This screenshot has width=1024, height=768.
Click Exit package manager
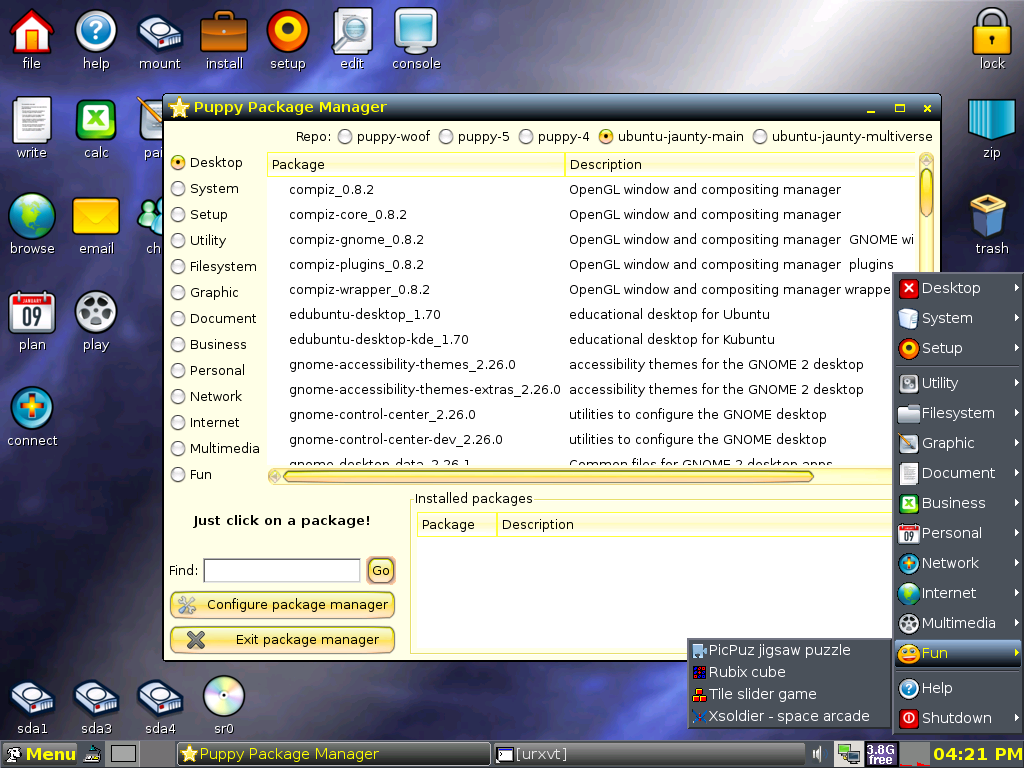pyautogui.click(x=282, y=640)
